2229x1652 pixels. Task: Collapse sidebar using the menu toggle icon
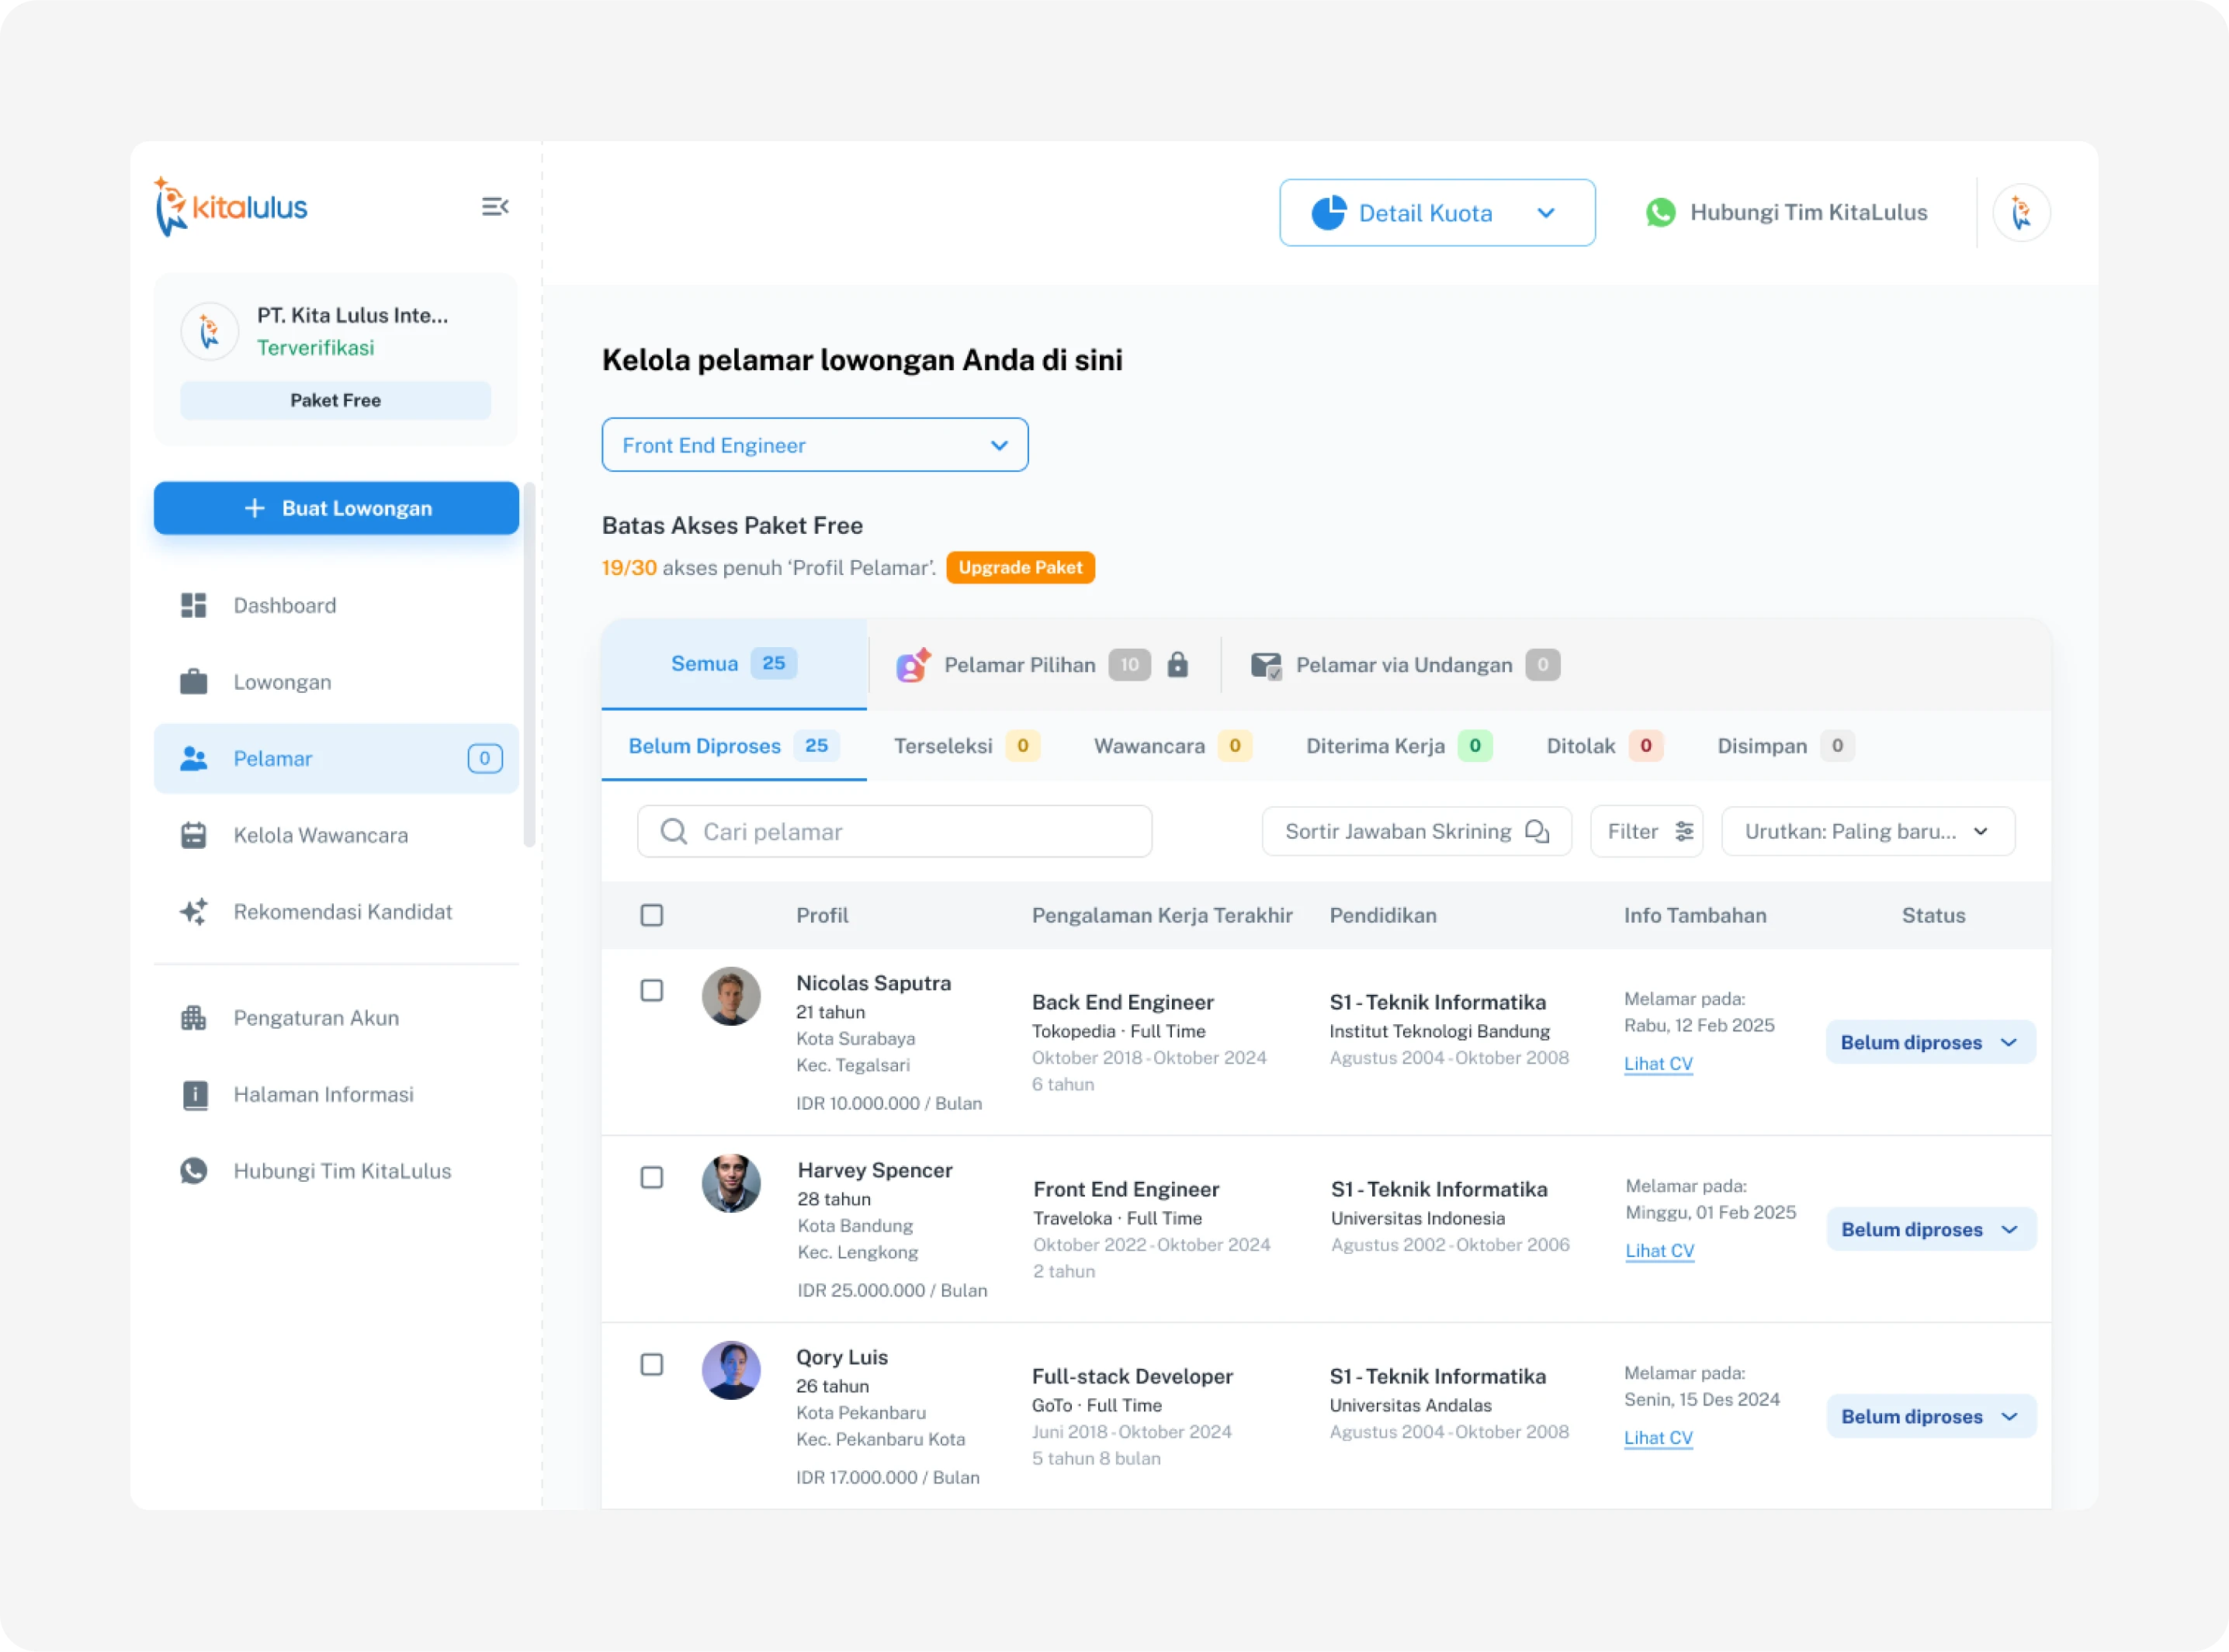tap(495, 207)
